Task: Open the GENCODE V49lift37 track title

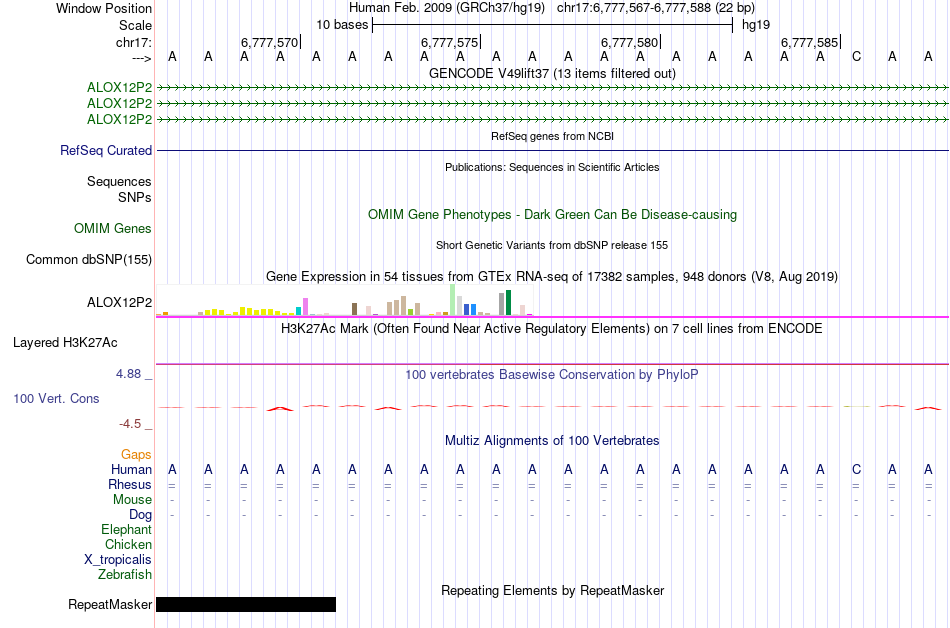Action: 552,73
